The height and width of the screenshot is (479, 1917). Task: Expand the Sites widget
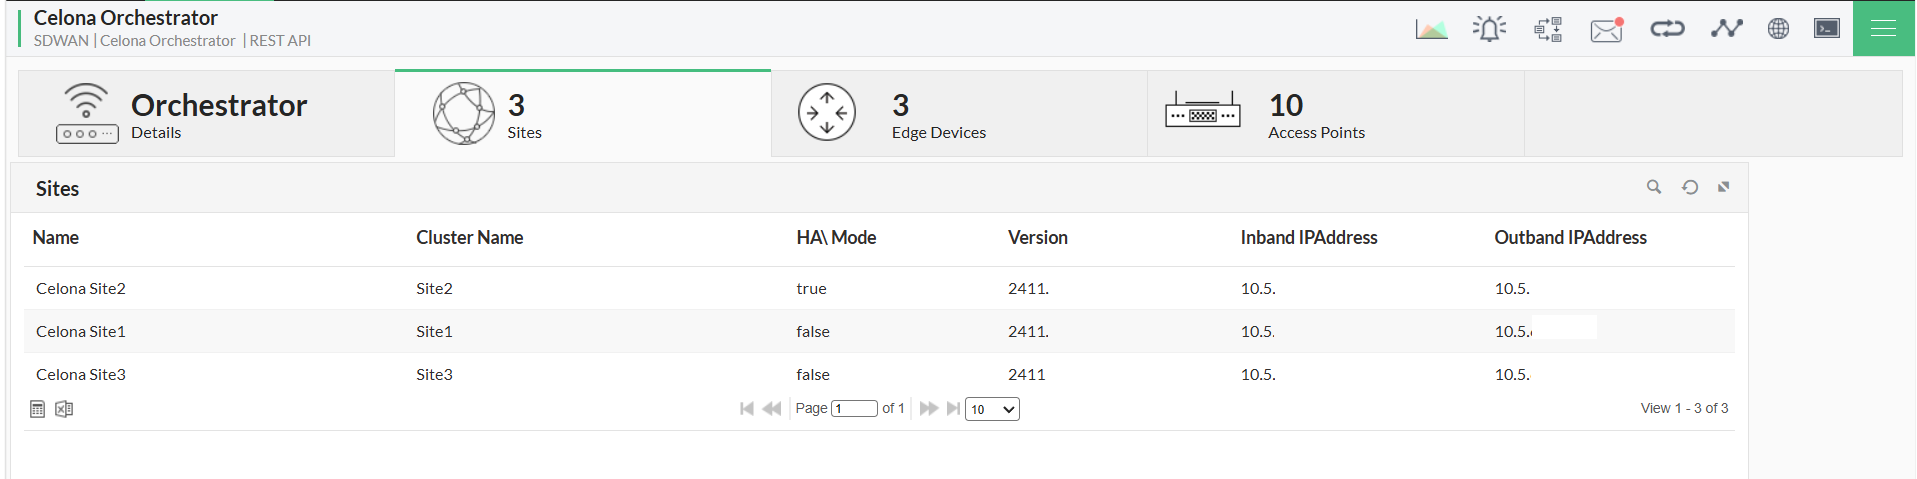(1724, 187)
